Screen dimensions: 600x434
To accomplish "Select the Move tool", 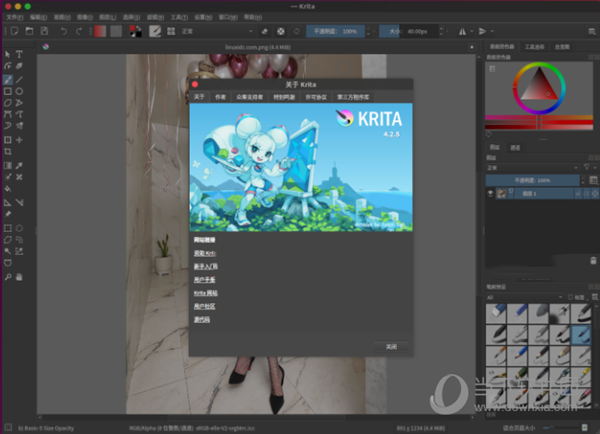I will pos(19,140).
